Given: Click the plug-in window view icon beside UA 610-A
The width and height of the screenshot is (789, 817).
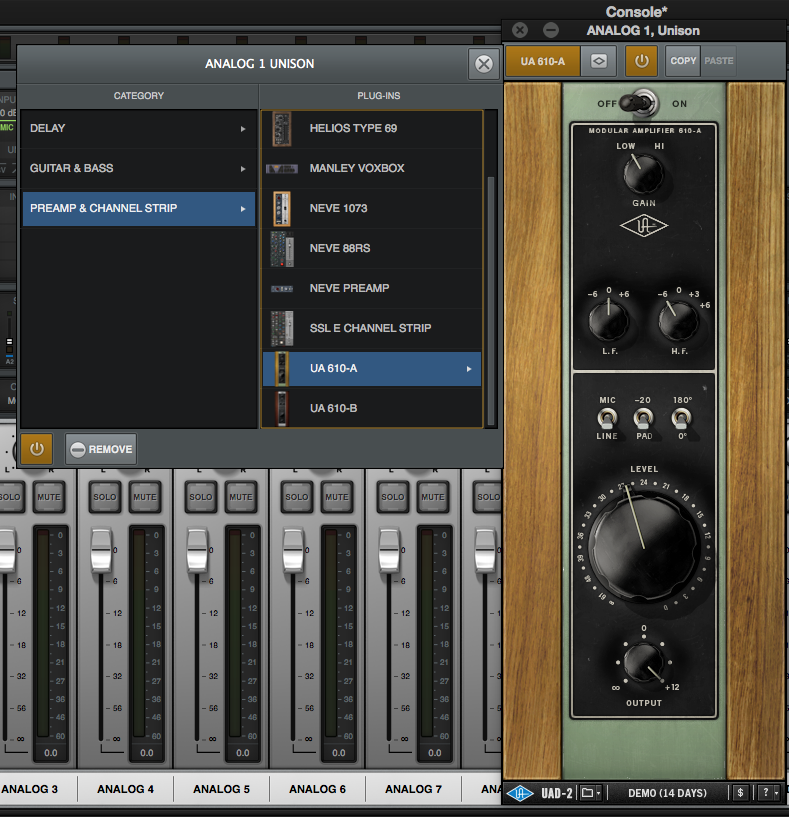Looking at the screenshot, I should (599, 61).
